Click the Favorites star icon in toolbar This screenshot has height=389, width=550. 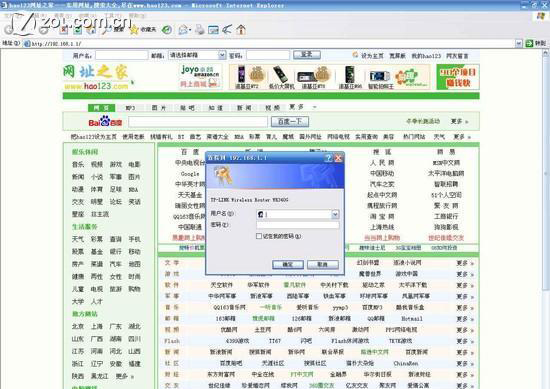pyautogui.click(x=134, y=30)
